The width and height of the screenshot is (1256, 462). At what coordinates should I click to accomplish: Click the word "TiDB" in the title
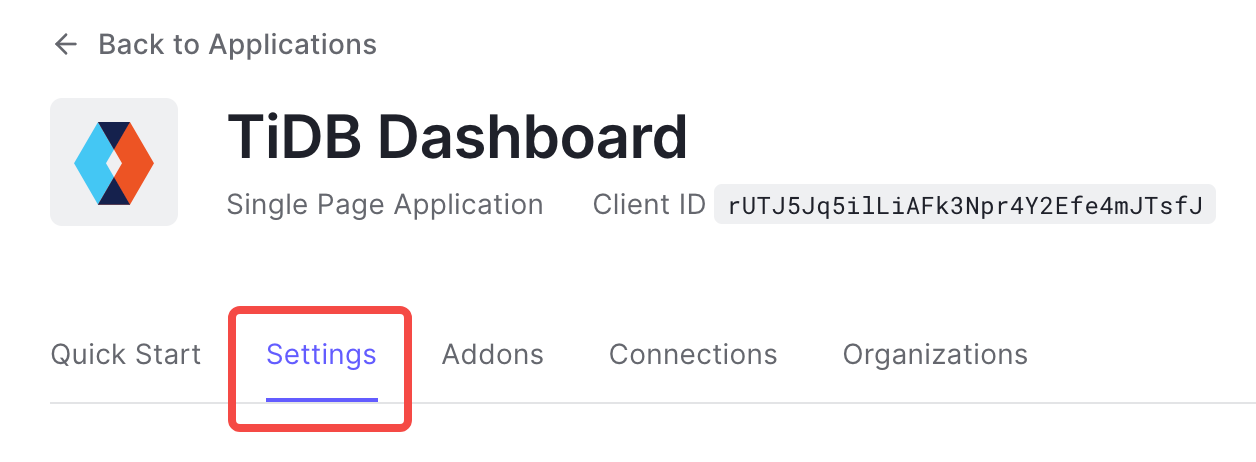[x=294, y=137]
